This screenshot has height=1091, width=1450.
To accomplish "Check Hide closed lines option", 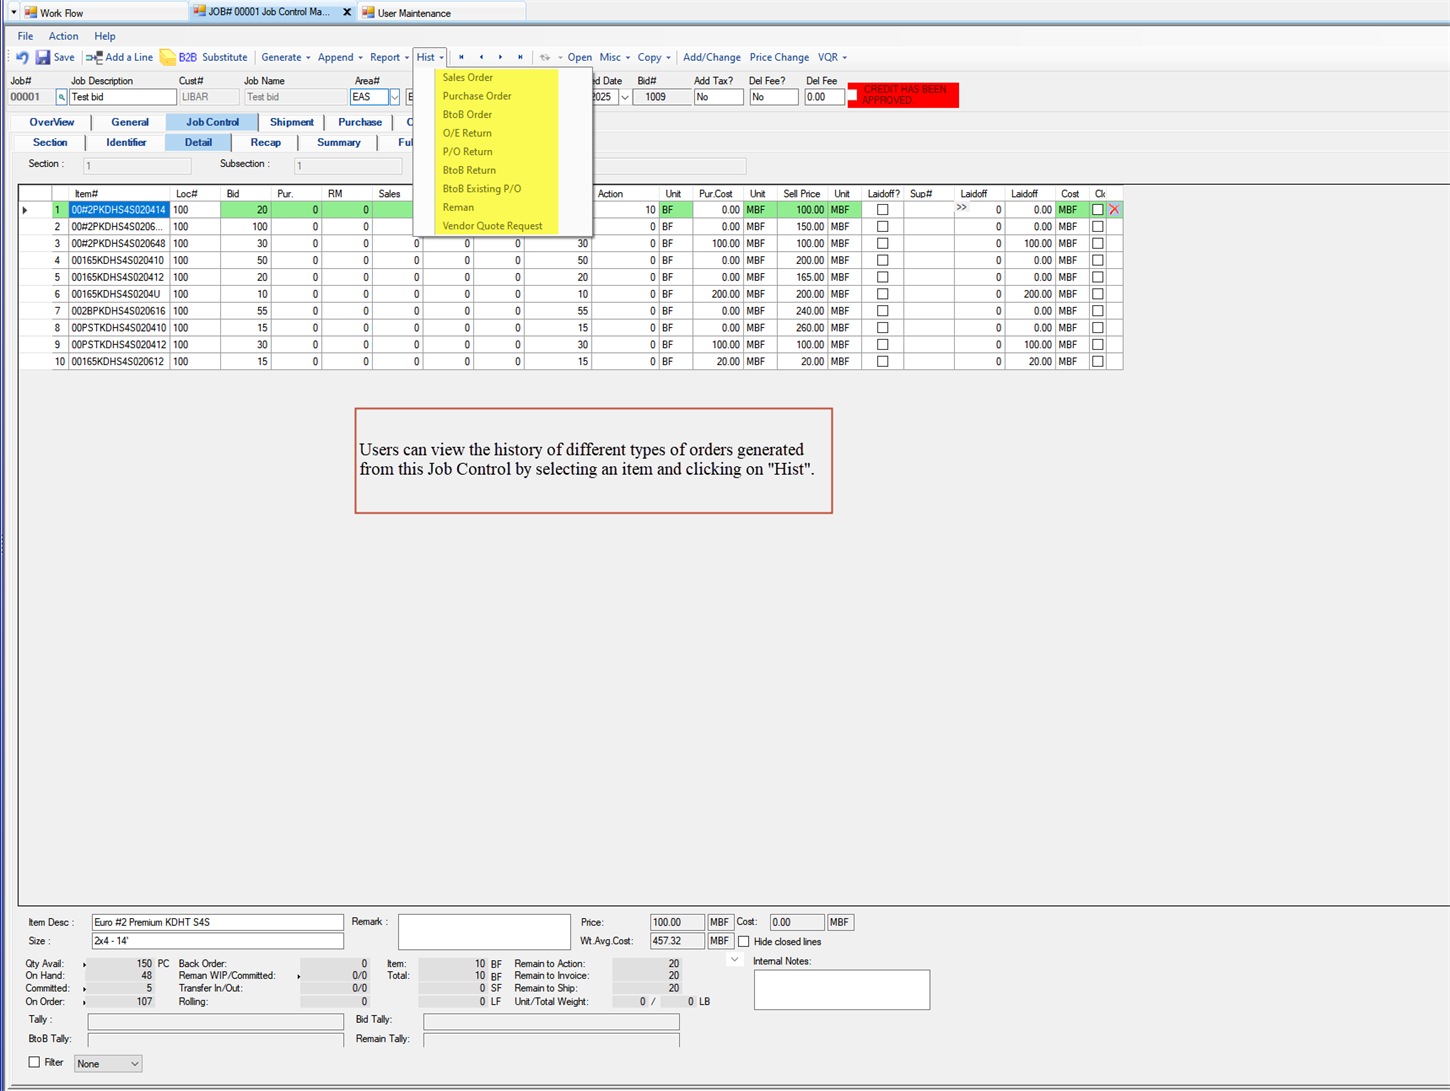I will [743, 942].
